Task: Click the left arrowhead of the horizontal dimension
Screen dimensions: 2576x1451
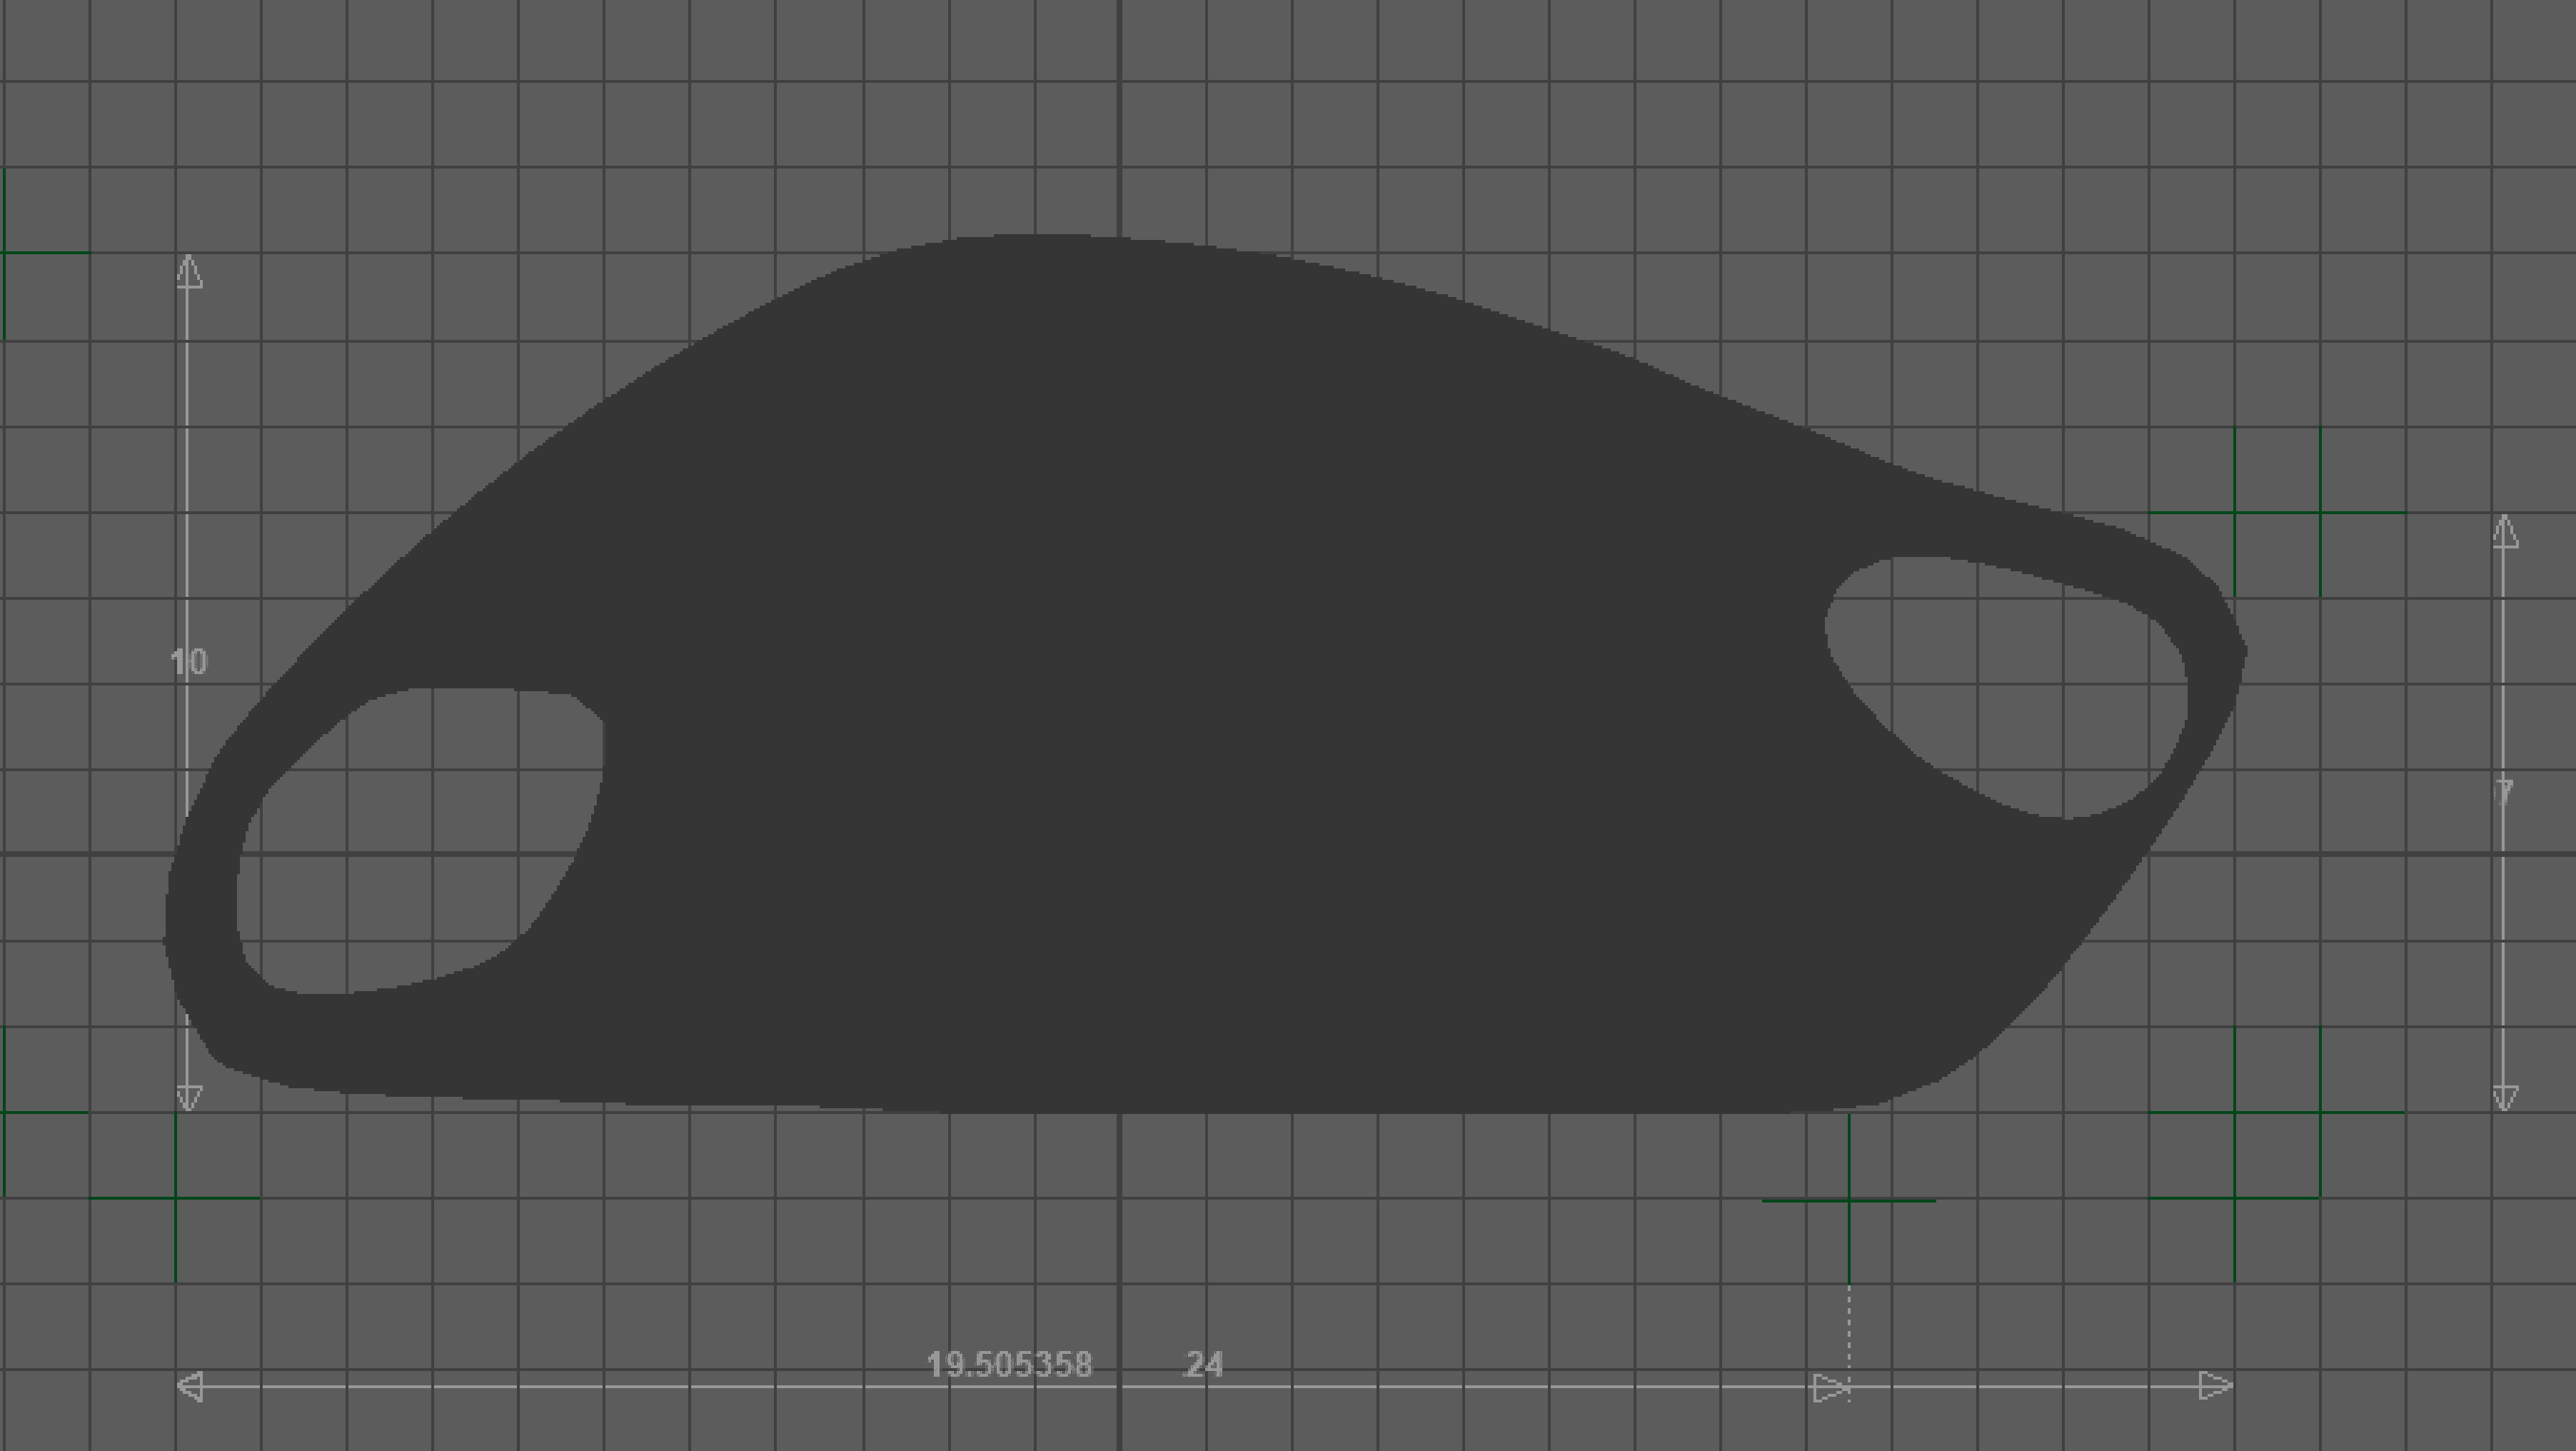Action: pos(191,1387)
